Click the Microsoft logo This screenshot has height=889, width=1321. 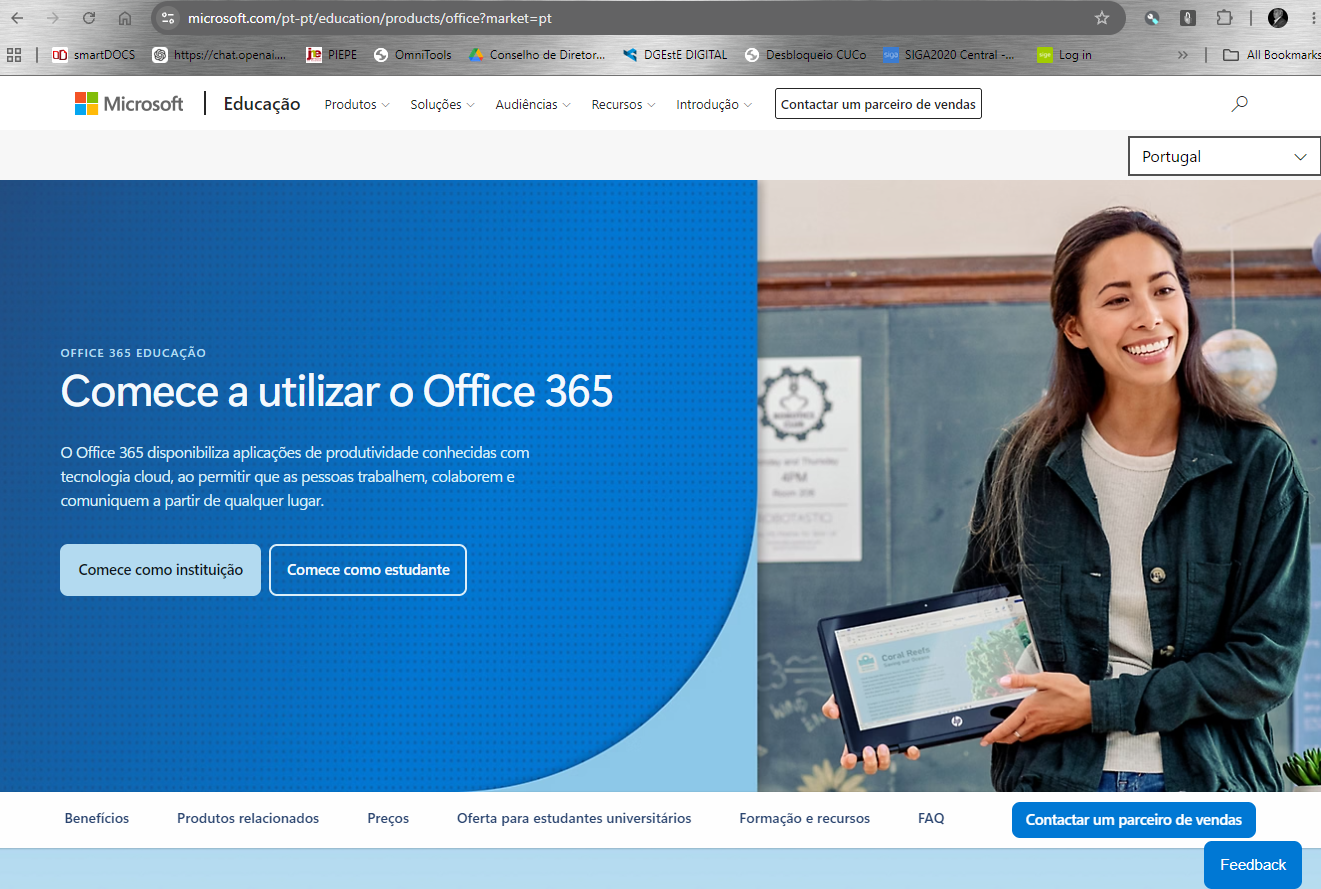[129, 104]
